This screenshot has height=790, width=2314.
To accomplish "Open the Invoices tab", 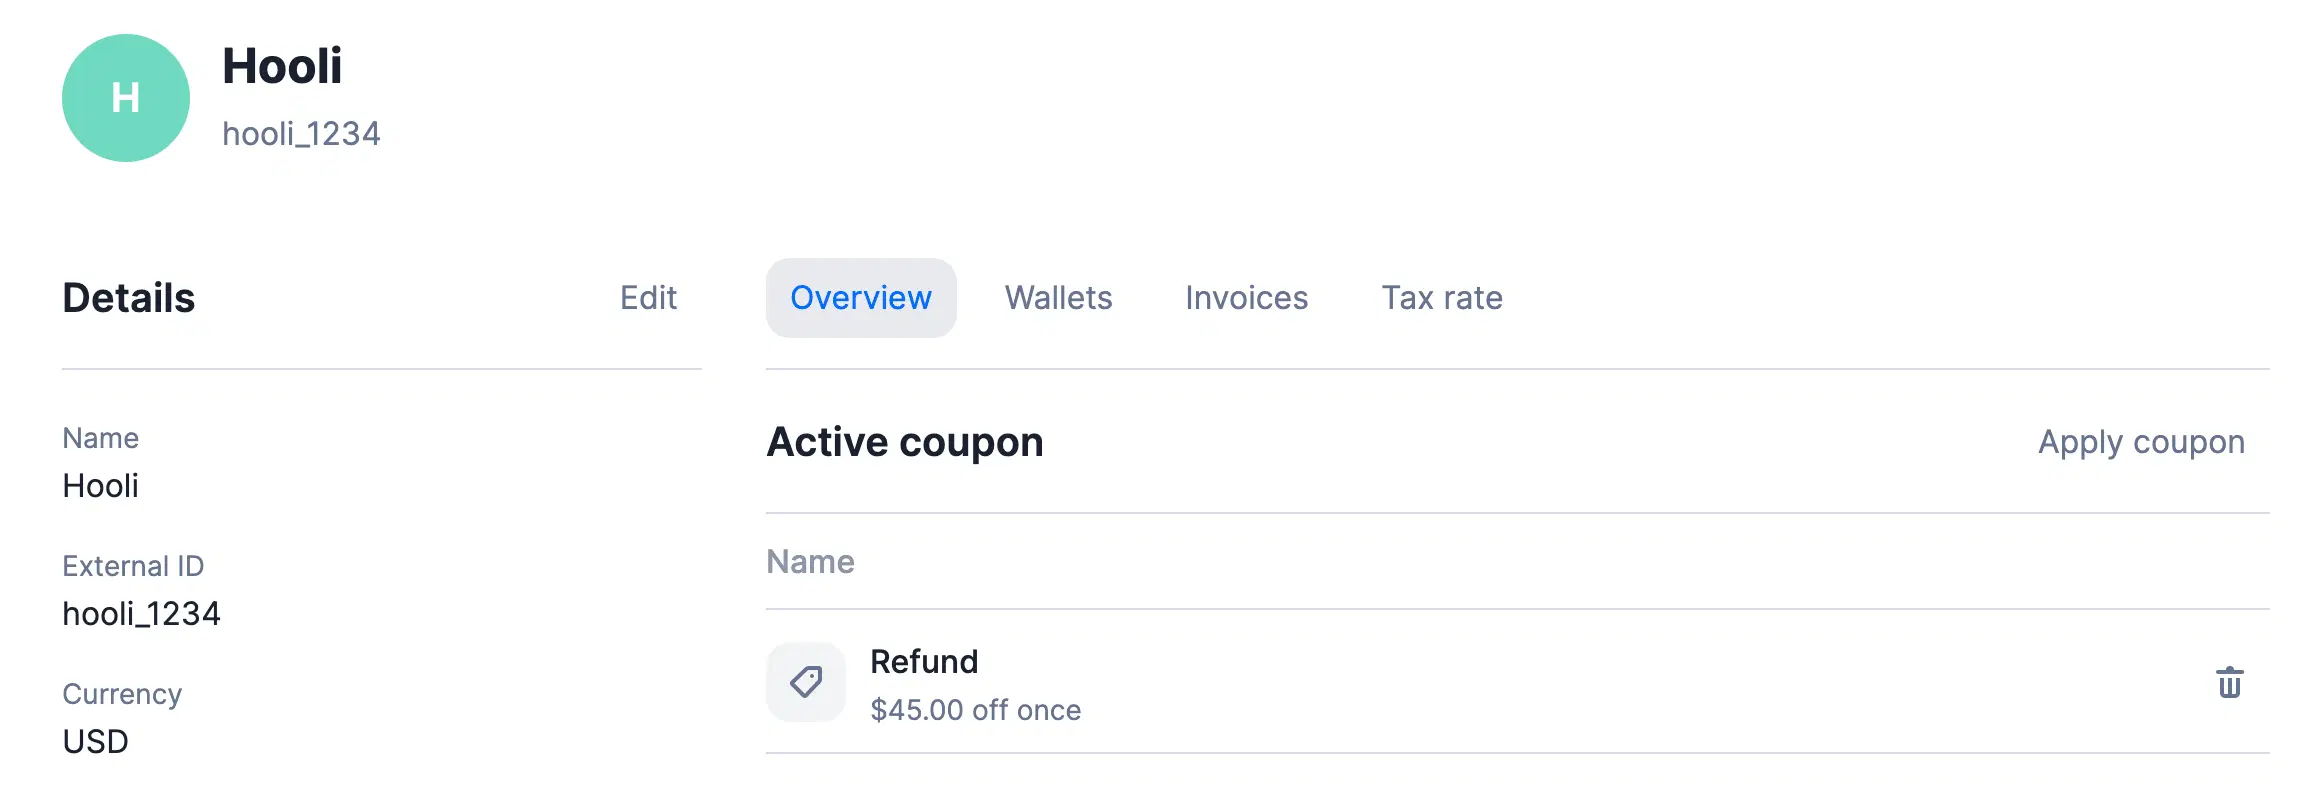I will click(x=1246, y=298).
